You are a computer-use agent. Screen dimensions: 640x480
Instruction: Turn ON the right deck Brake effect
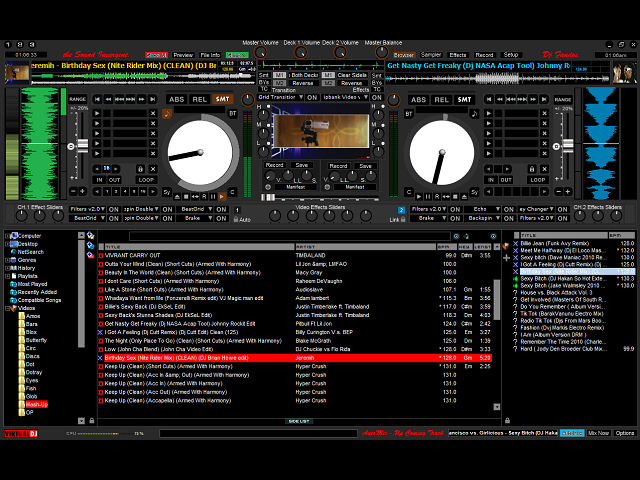[455, 218]
